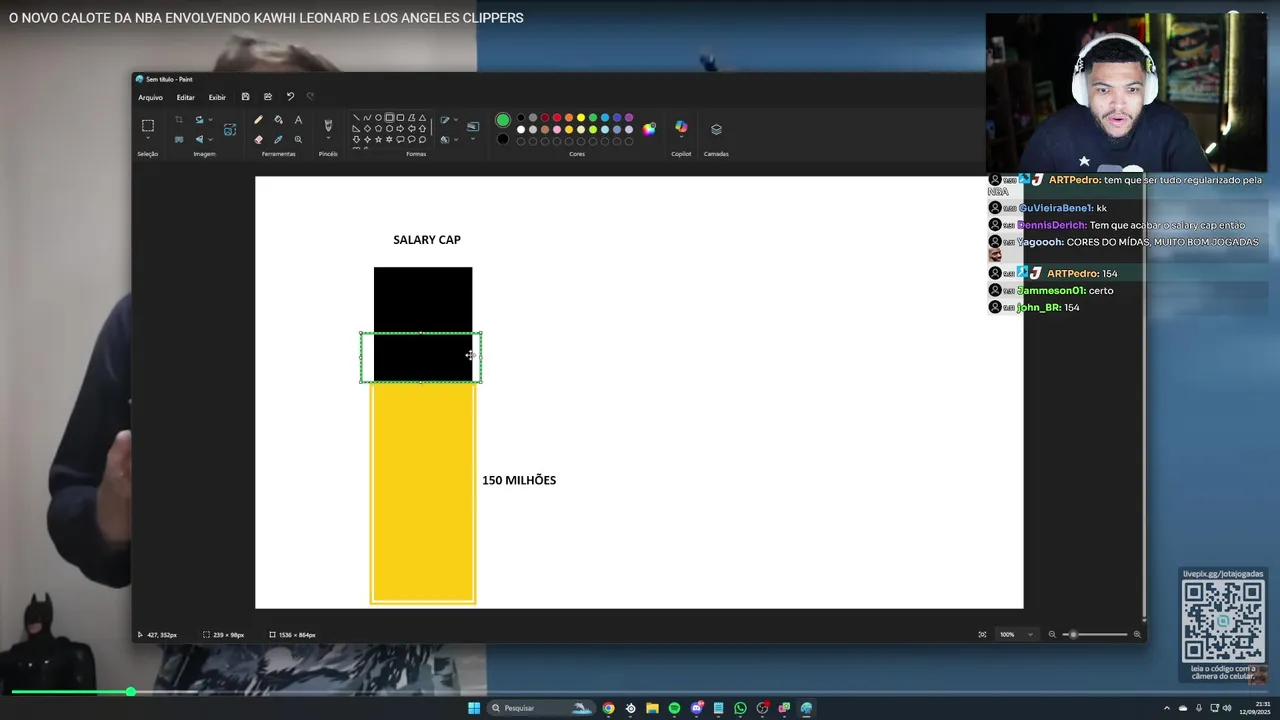The width and height of the screenshot is (1280, 720).
Task: Open the shape outline dropdown
Action: point(456,119)
